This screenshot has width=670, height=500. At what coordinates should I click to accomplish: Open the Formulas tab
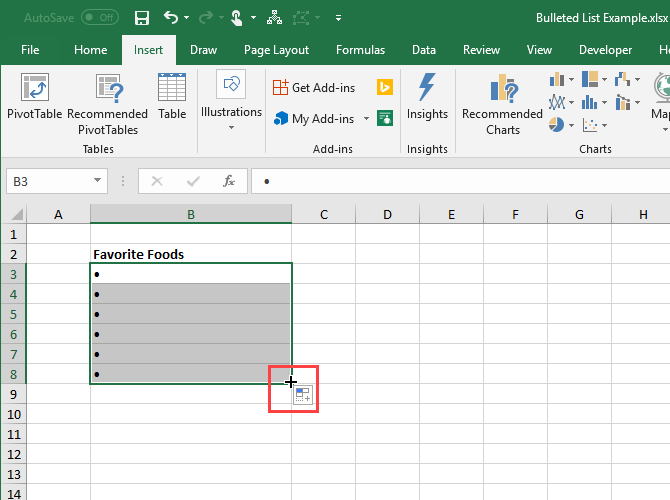[x=360, y=50]
